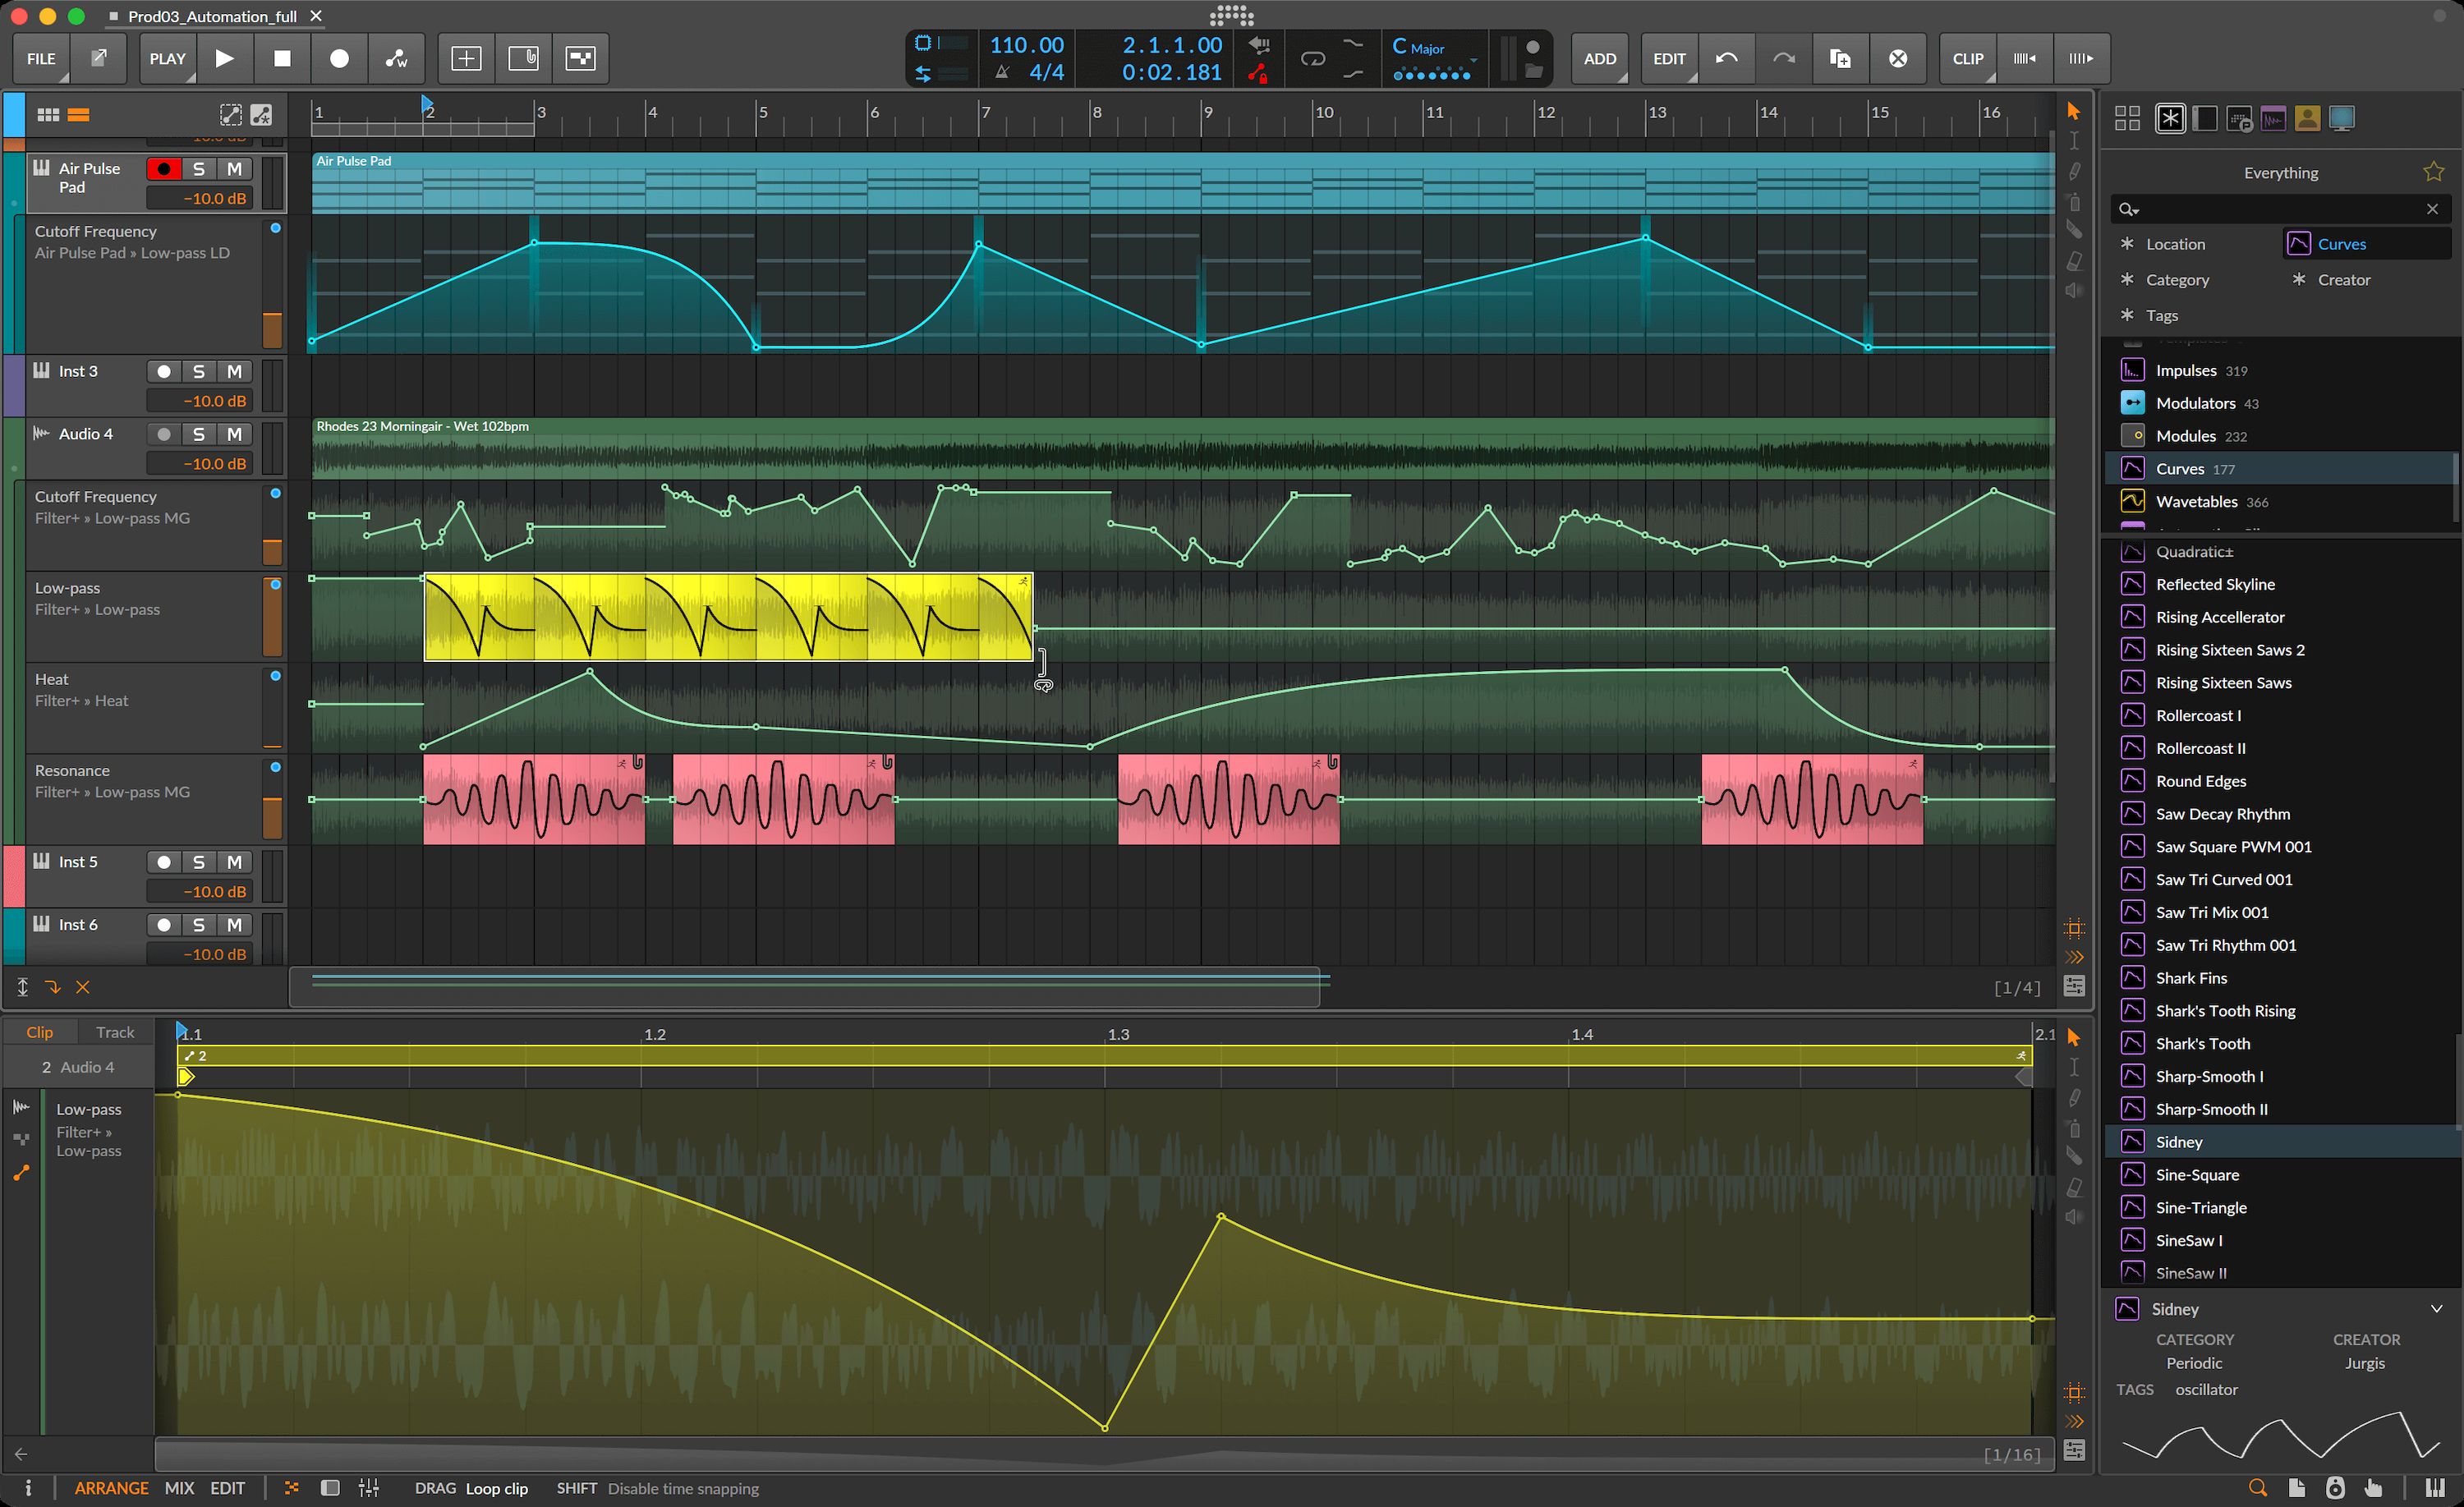2464x1507 pixels.
Task: Open the search filter dropdown in the browser
Action: [2131, 209]
